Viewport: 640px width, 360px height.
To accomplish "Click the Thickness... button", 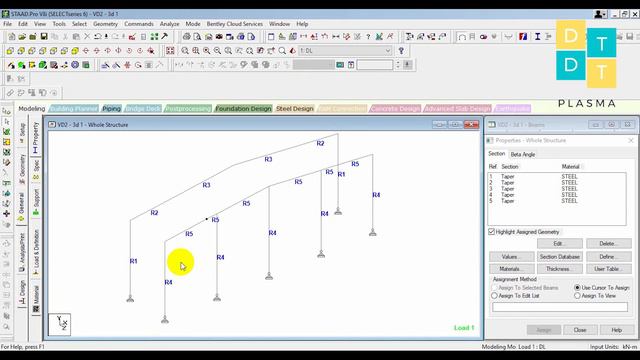I will pos(560,269).
